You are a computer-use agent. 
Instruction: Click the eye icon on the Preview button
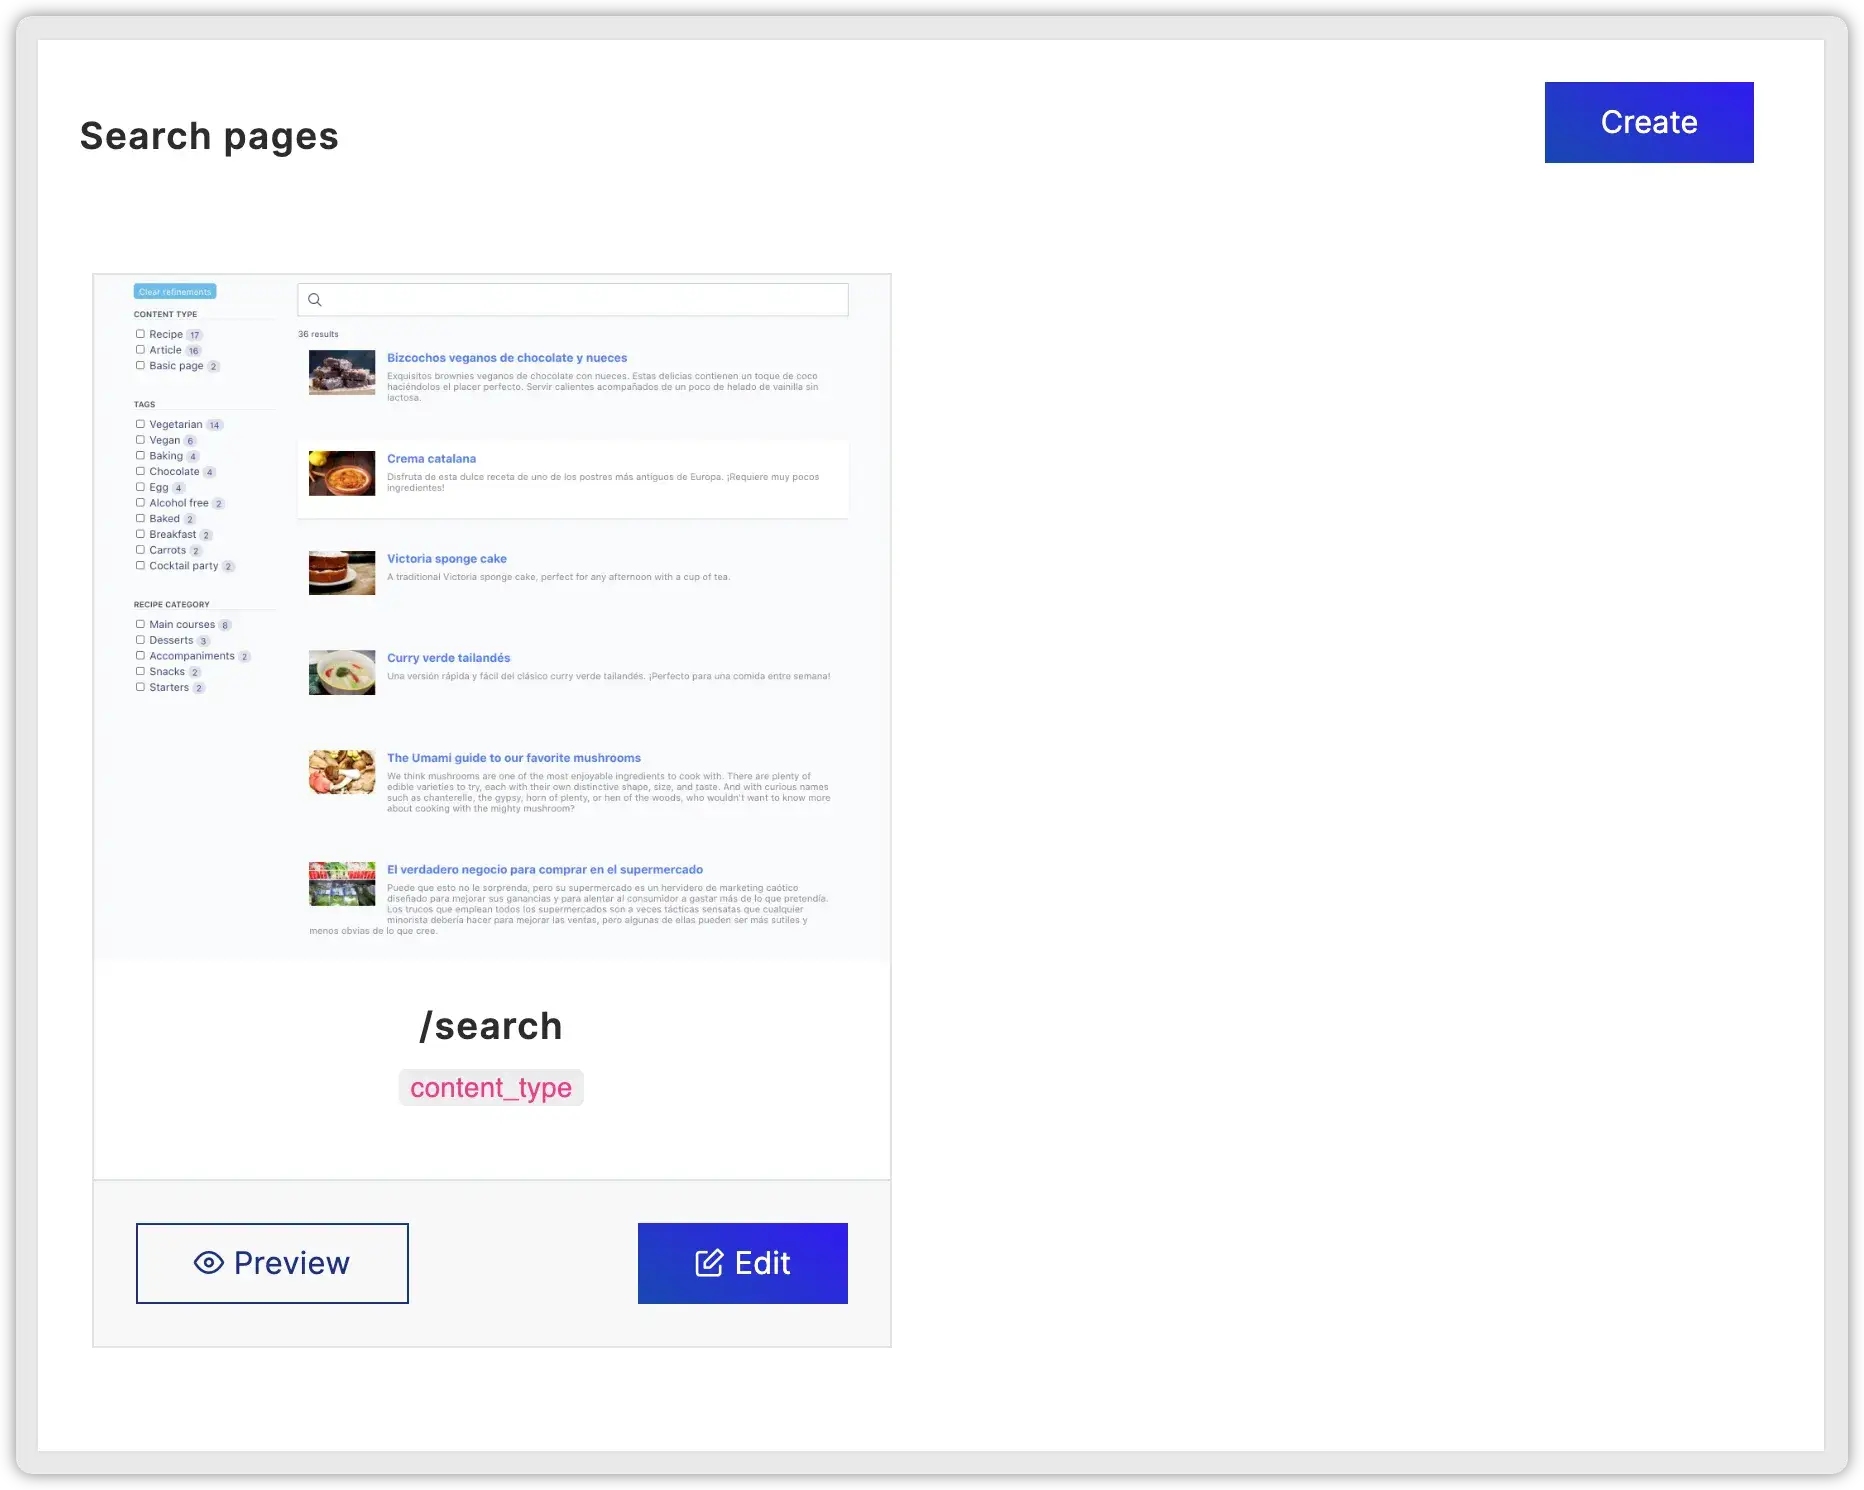coord(207,1263)
